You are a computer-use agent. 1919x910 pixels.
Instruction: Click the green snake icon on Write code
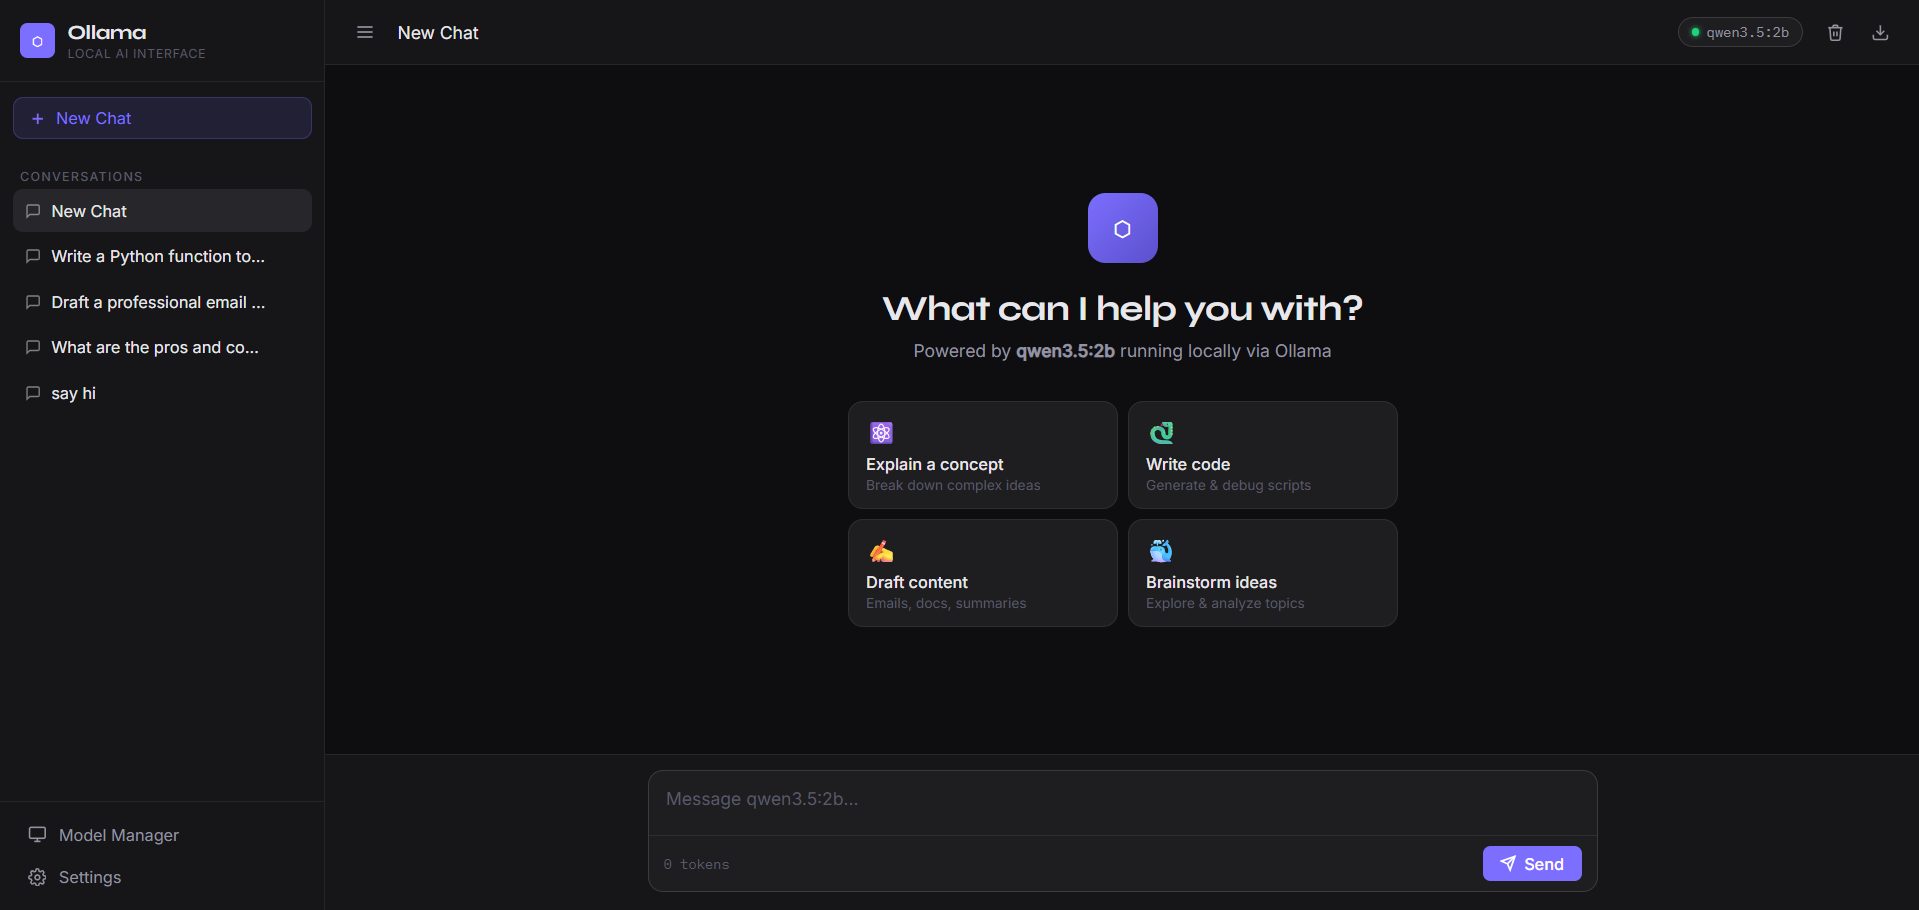click(x=1161, y=433)
